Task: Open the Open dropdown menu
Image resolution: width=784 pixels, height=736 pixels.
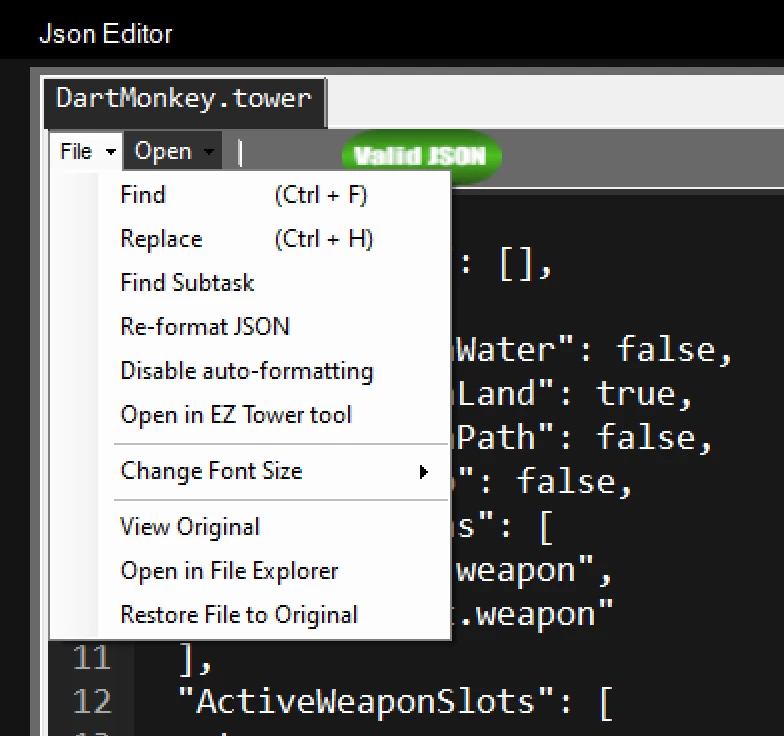Action: click(x=173, y=151)
